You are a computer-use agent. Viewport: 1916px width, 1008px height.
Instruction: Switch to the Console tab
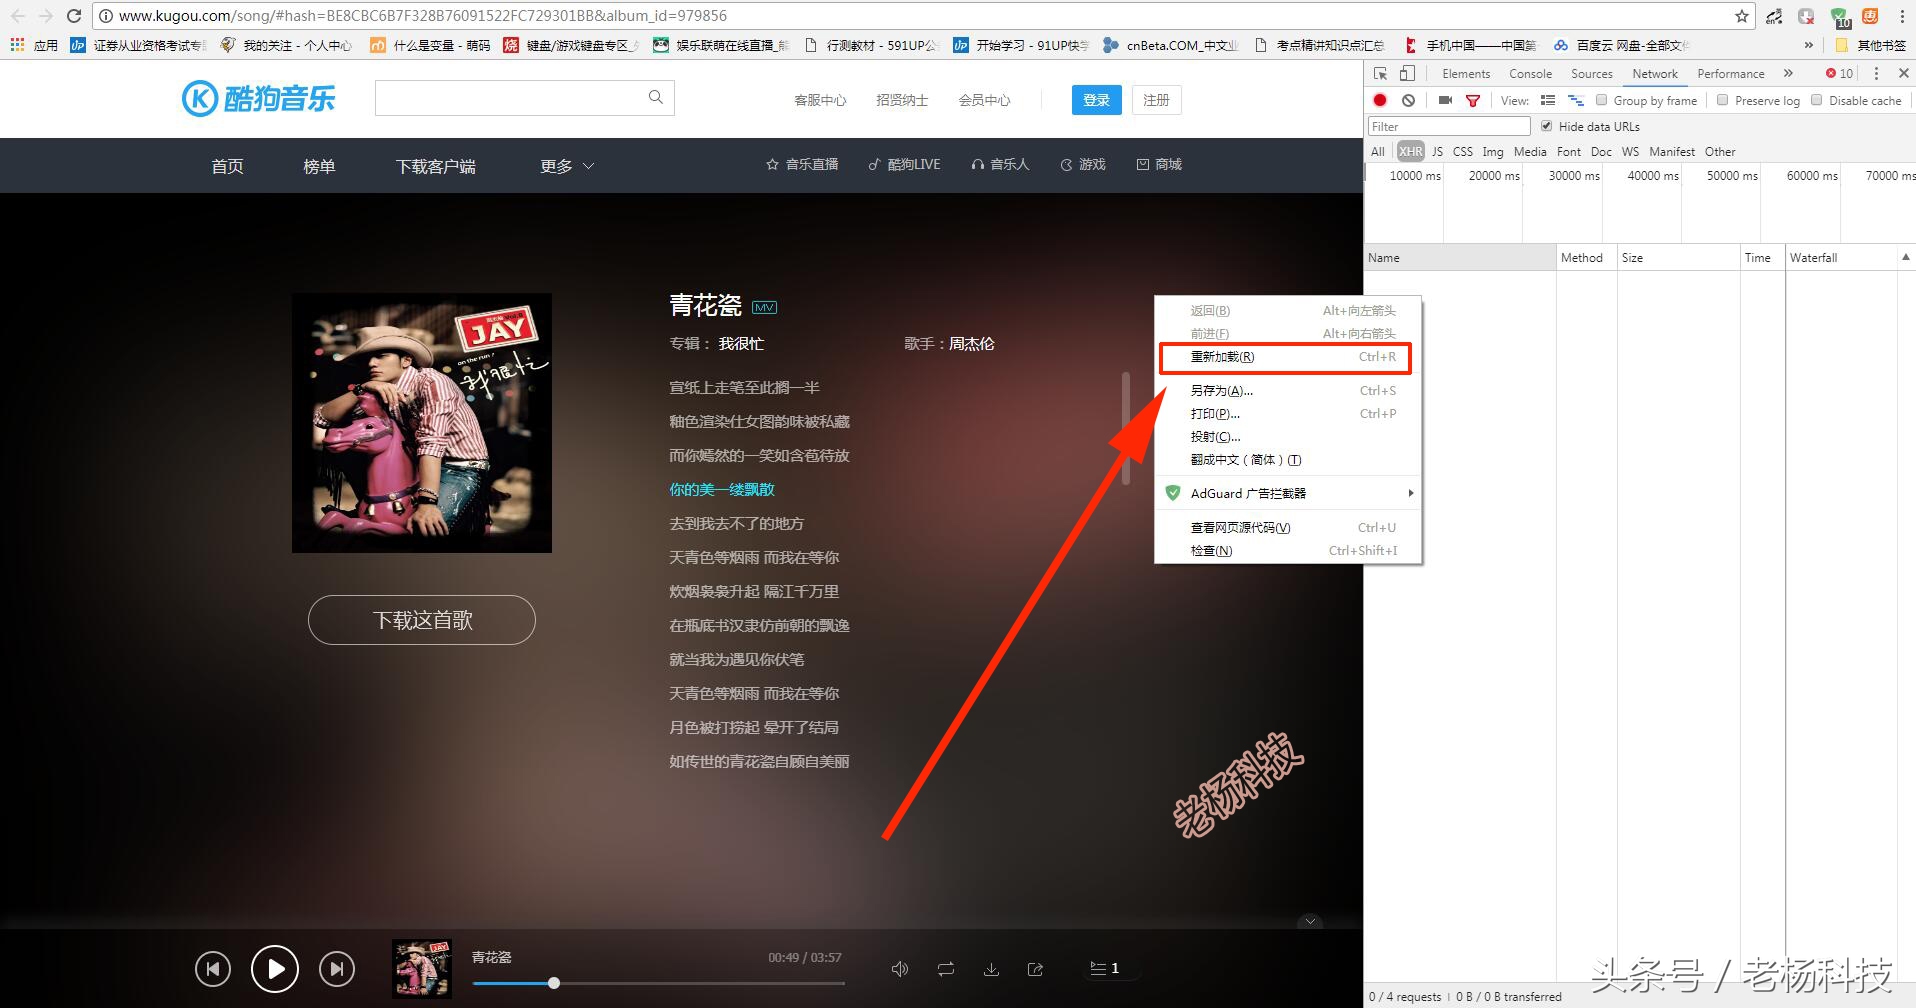tap(1530, 73)
